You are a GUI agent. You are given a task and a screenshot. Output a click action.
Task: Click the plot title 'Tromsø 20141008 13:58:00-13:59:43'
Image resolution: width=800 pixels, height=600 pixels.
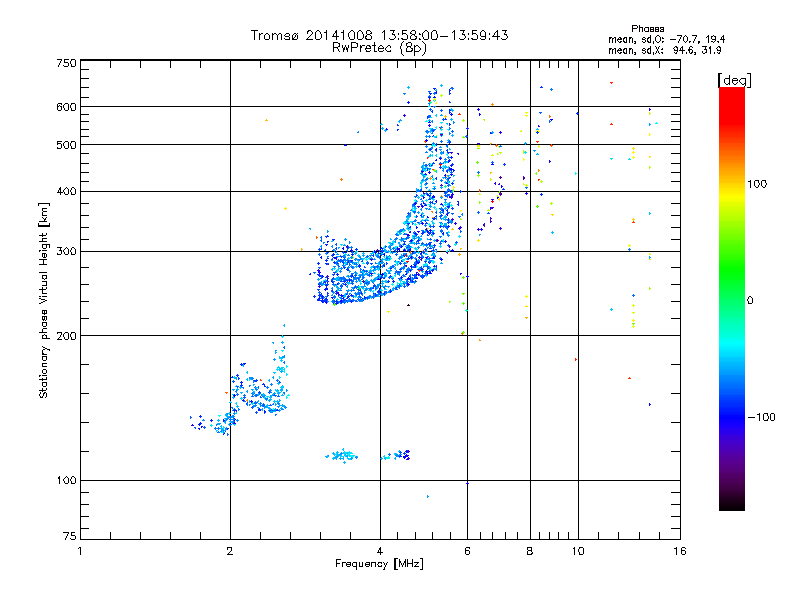point(379,35)
